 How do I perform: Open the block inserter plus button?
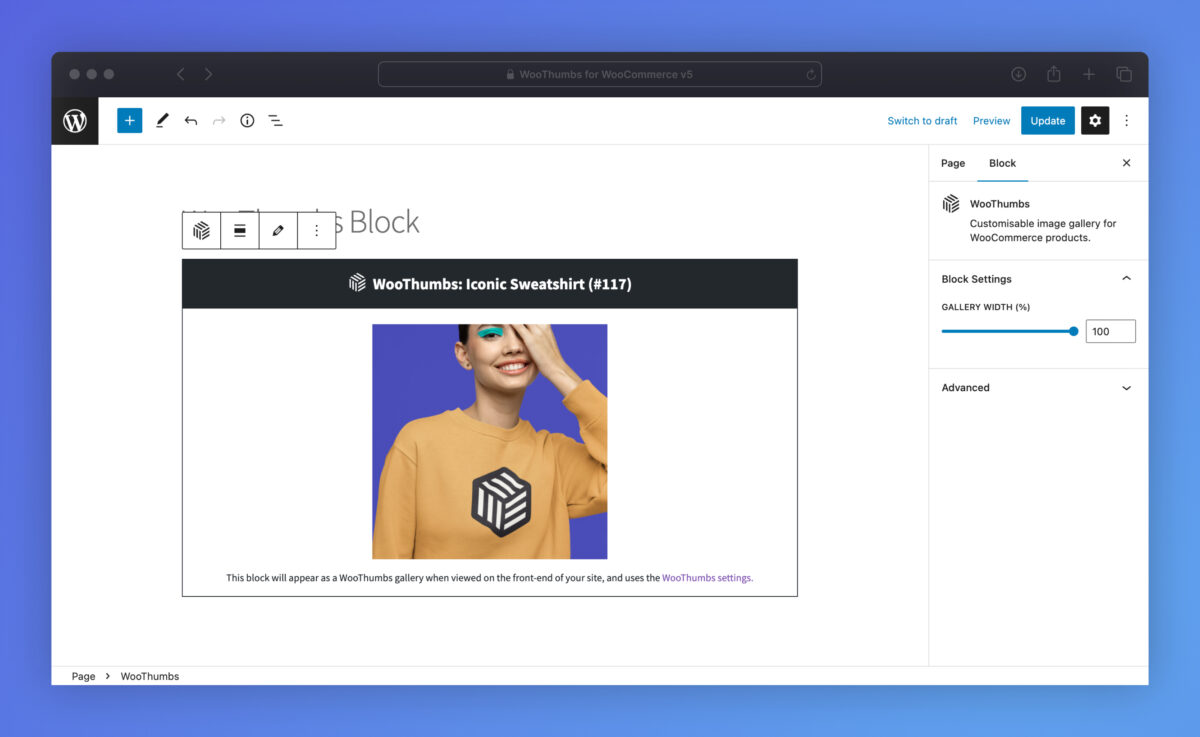(129, 121)
